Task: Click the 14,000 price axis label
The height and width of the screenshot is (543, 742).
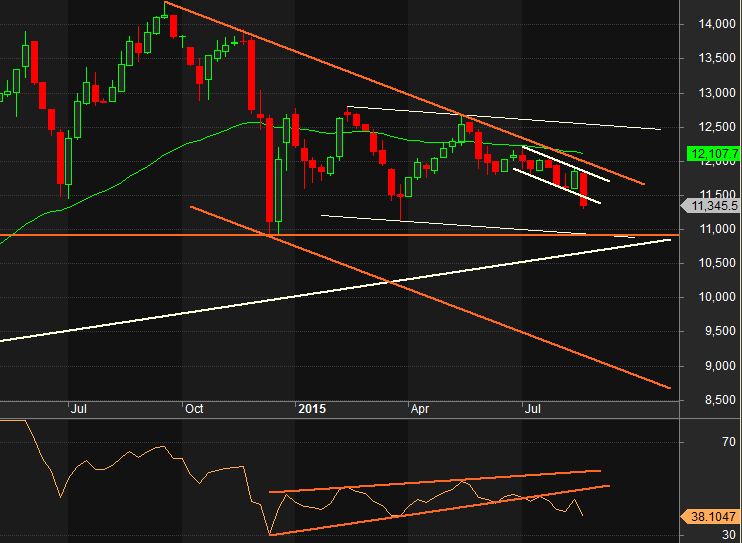Action: coord(717,24)
